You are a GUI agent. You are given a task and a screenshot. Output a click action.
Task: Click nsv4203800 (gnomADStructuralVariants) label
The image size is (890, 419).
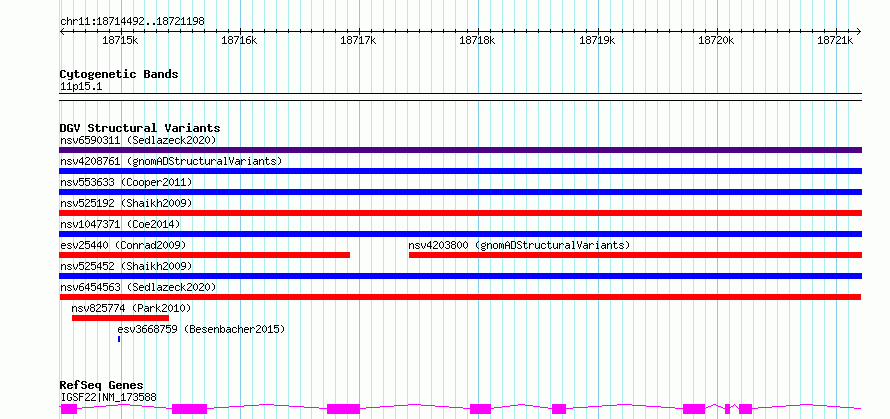[x=519, y=245]
